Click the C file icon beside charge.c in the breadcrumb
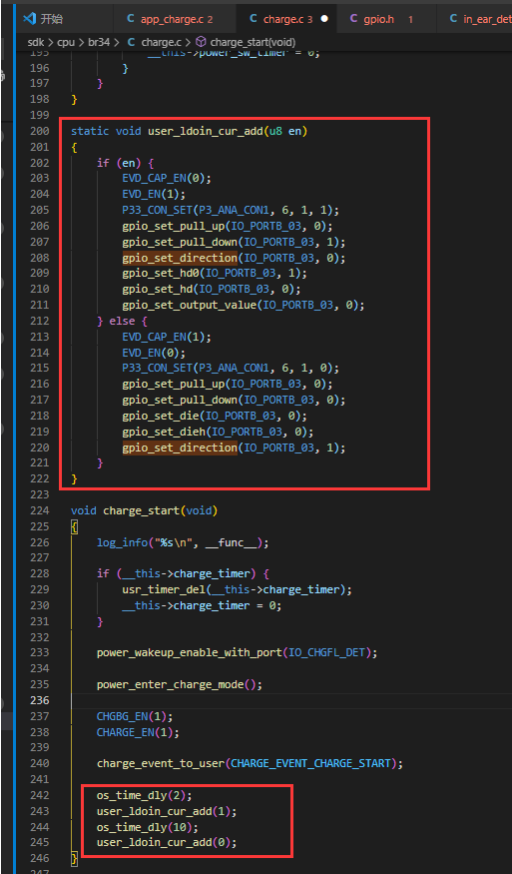This screenshot has height=874, width=512. [x=131, y=42]
